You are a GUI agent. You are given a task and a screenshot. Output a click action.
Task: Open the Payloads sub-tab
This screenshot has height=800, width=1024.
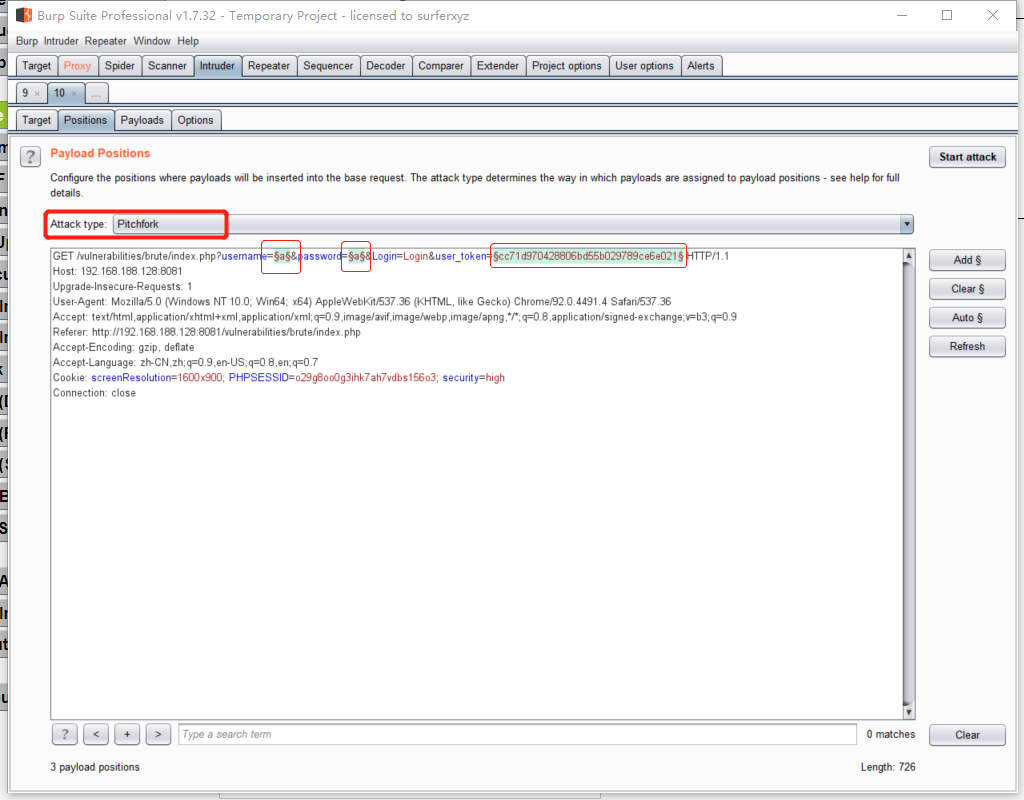[x=142, y=120]
